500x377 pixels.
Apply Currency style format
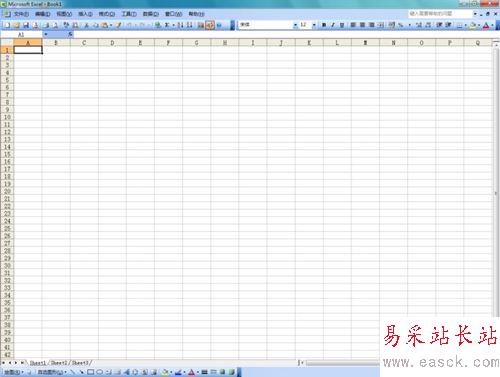(392, 25)
